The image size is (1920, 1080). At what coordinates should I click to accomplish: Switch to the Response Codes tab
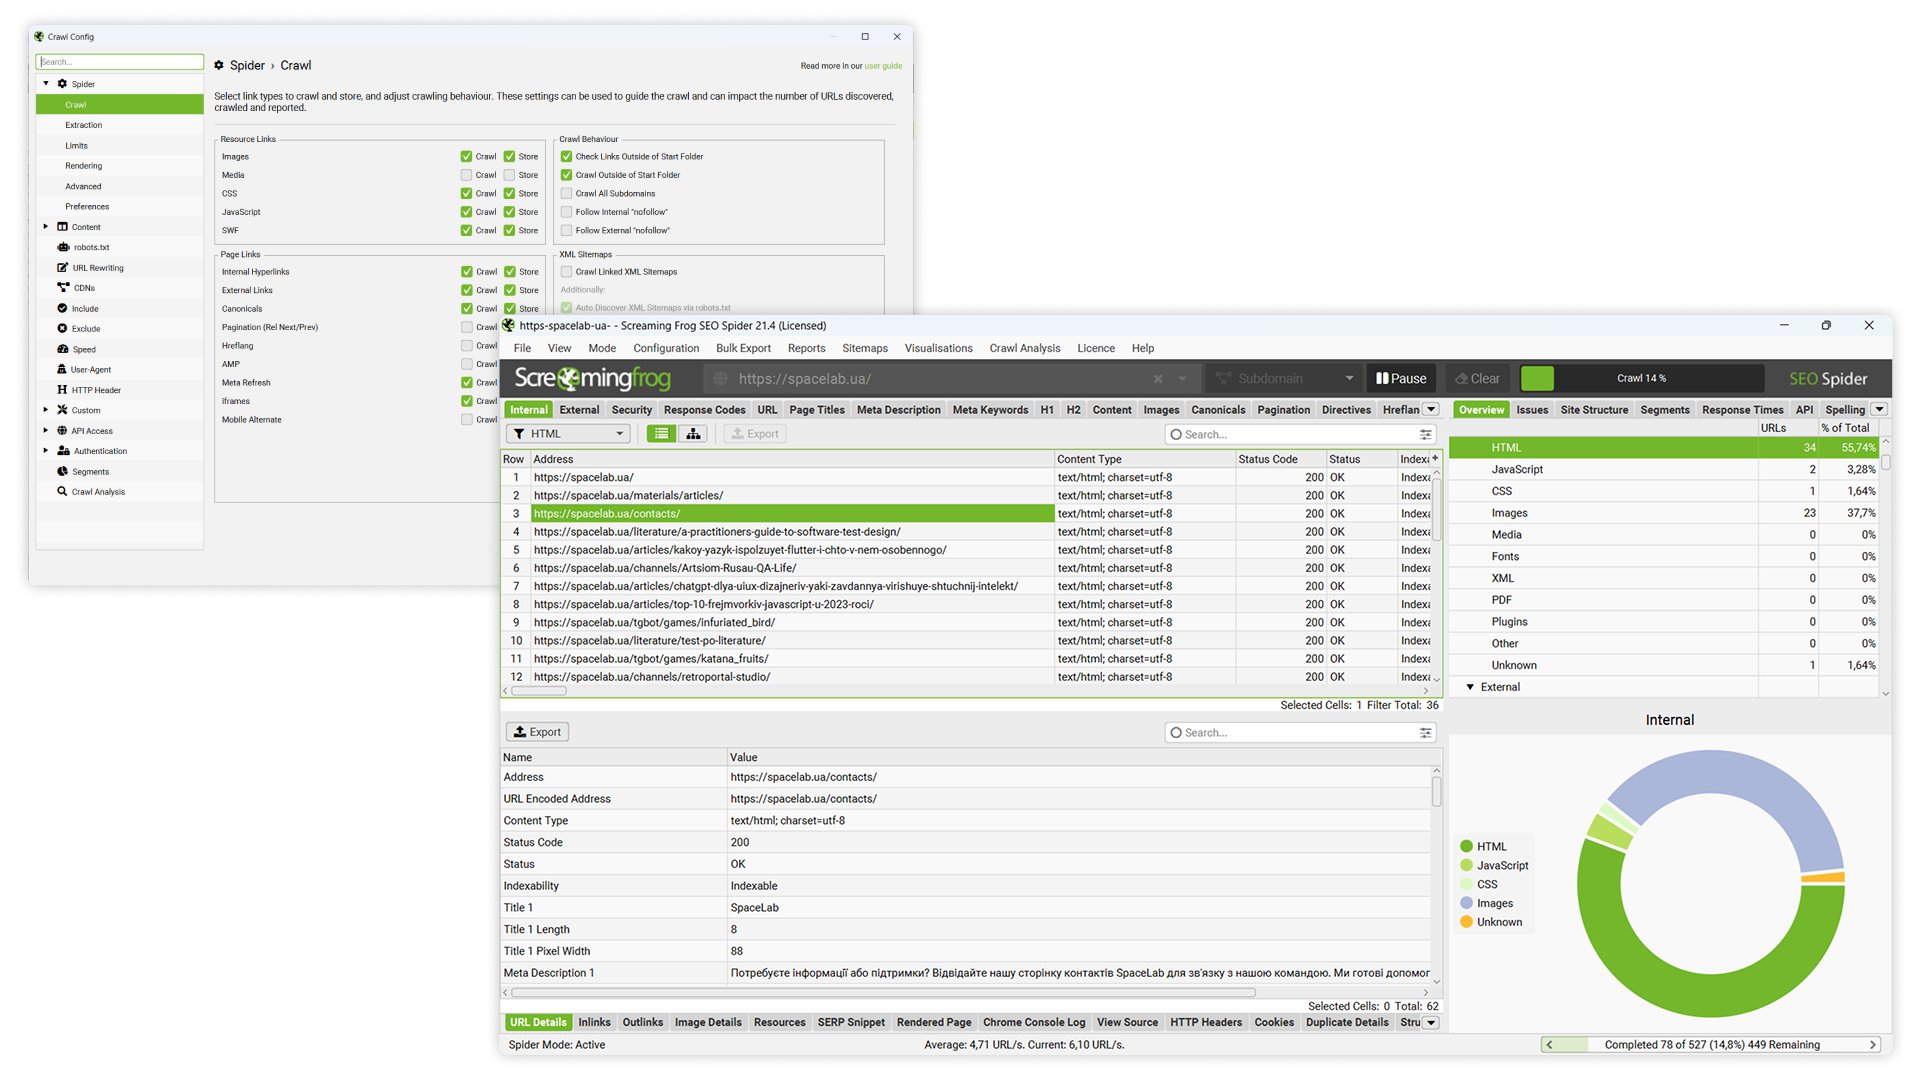tap(704, 410)
